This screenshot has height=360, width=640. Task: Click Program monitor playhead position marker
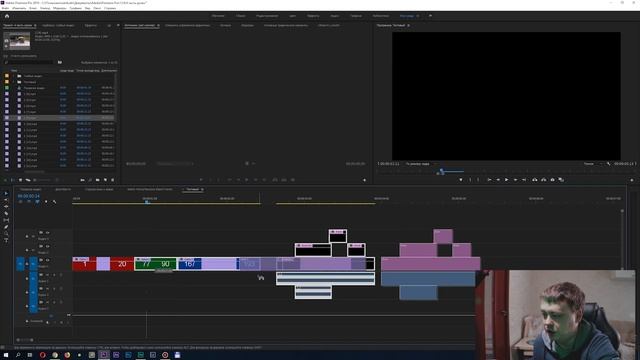coord(441,171)
